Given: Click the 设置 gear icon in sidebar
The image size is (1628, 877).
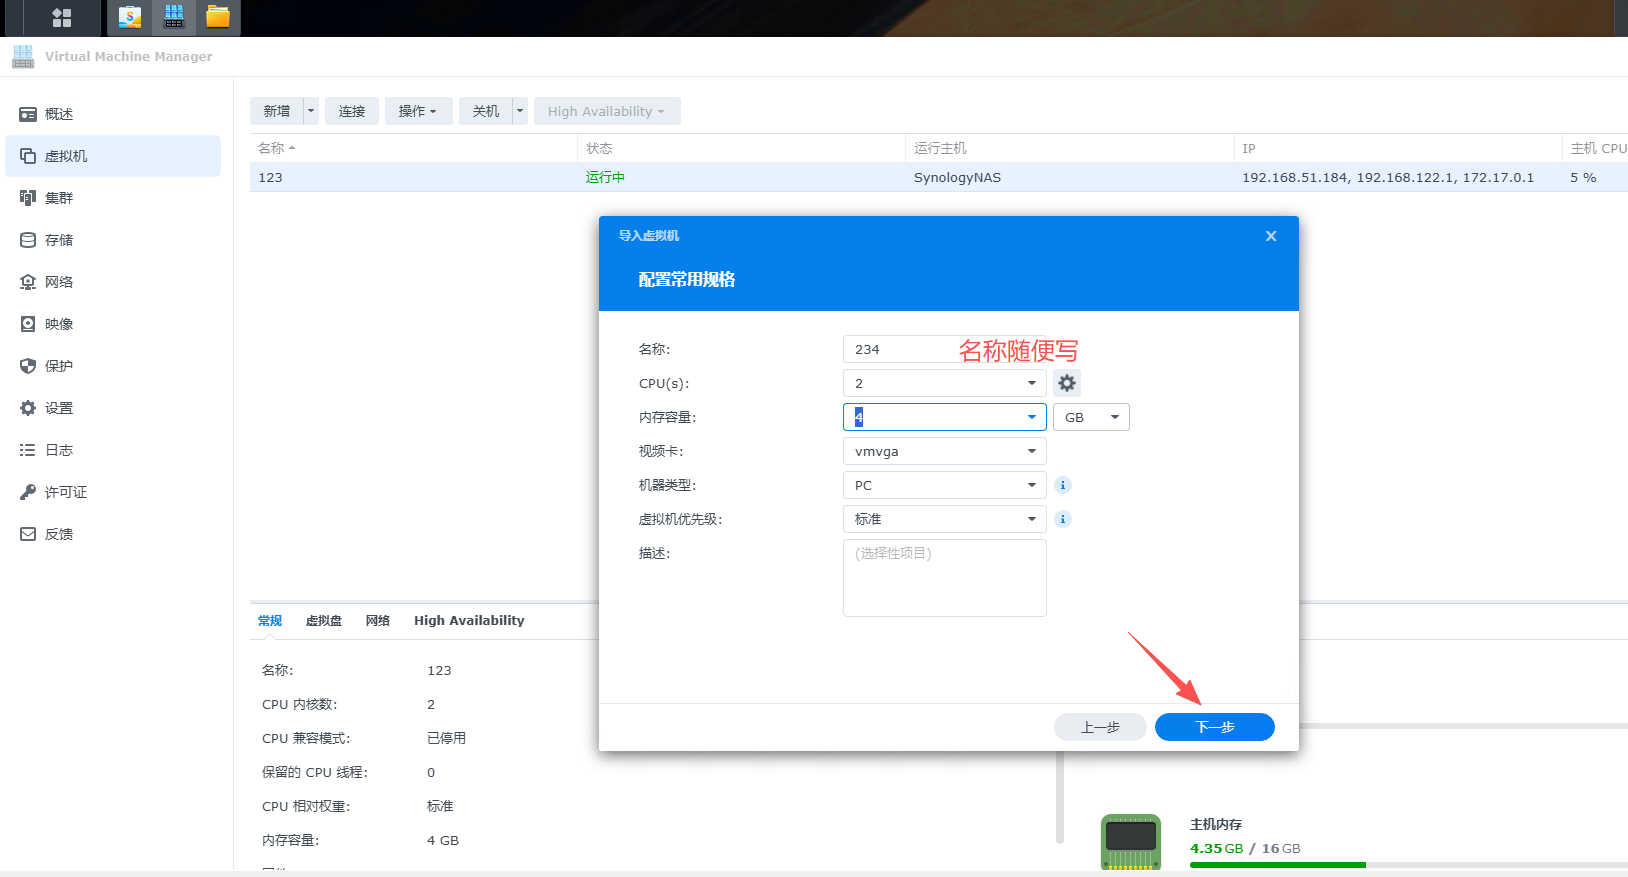Looking at the screenshot, I should click(x=28, y=408).
